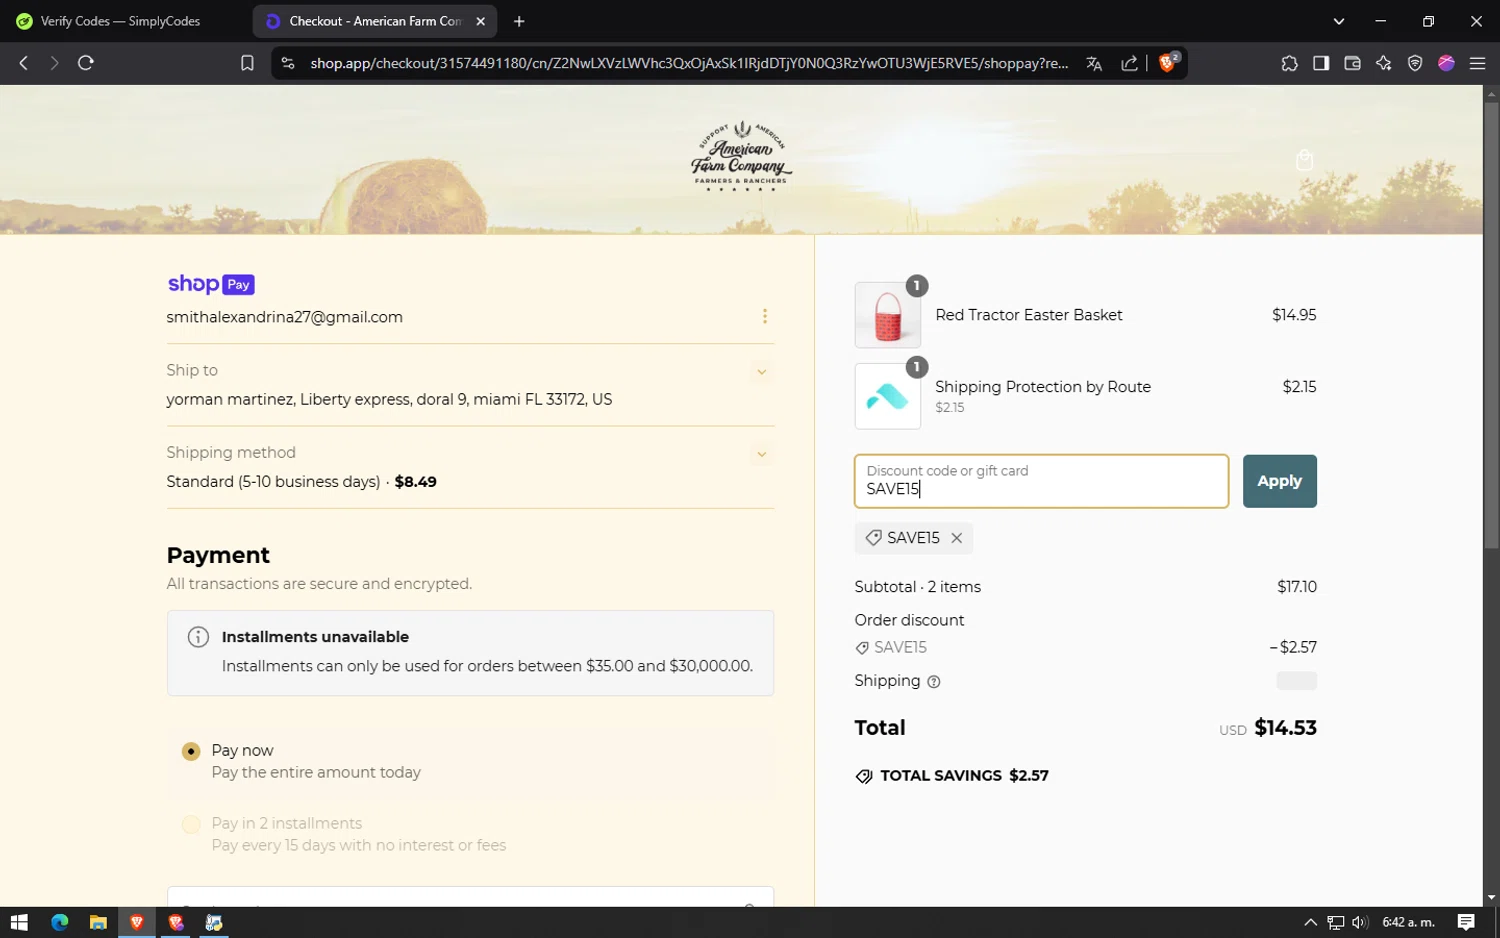Expand the Ship to address section
The width and height of the screenshot is (1500, 938).
click(x=761, y=372)
